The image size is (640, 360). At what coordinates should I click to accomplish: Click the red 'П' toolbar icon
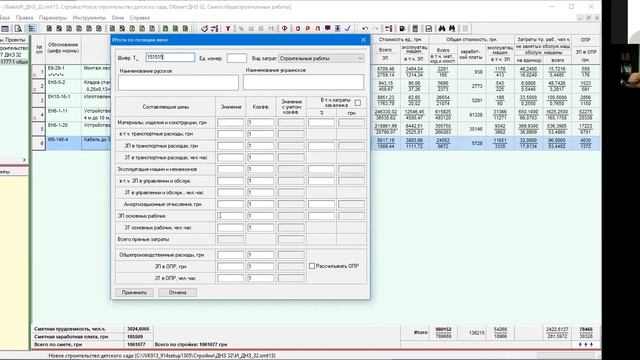click(318, 28)
